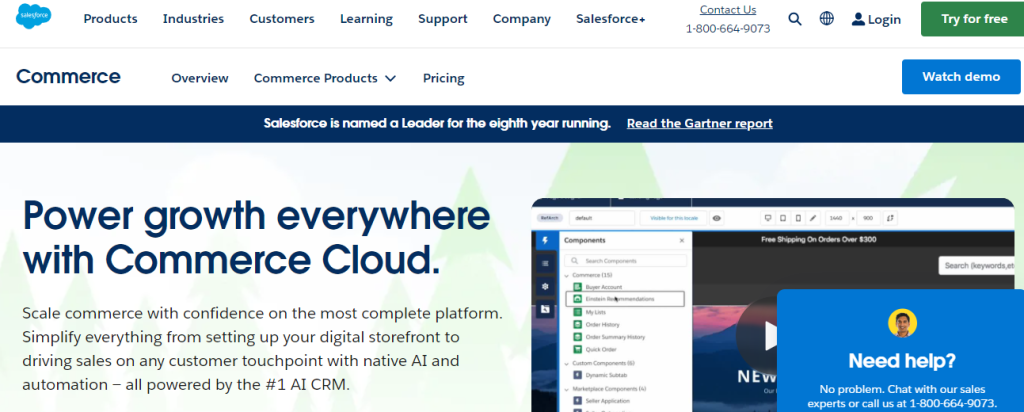This screenshot has width=1024, height=412.
Task: Click the Commerce section title
Action: pyautogui.click(x=69, y=76)
